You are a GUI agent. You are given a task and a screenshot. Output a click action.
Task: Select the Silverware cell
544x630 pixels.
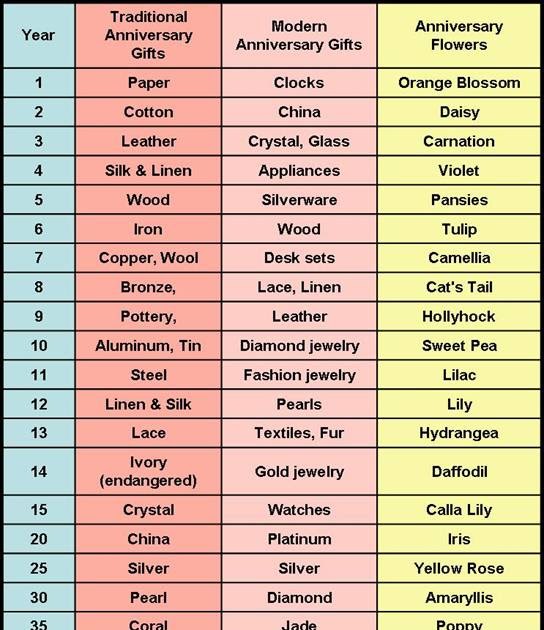pyautogui.click(x=299, y=200)
